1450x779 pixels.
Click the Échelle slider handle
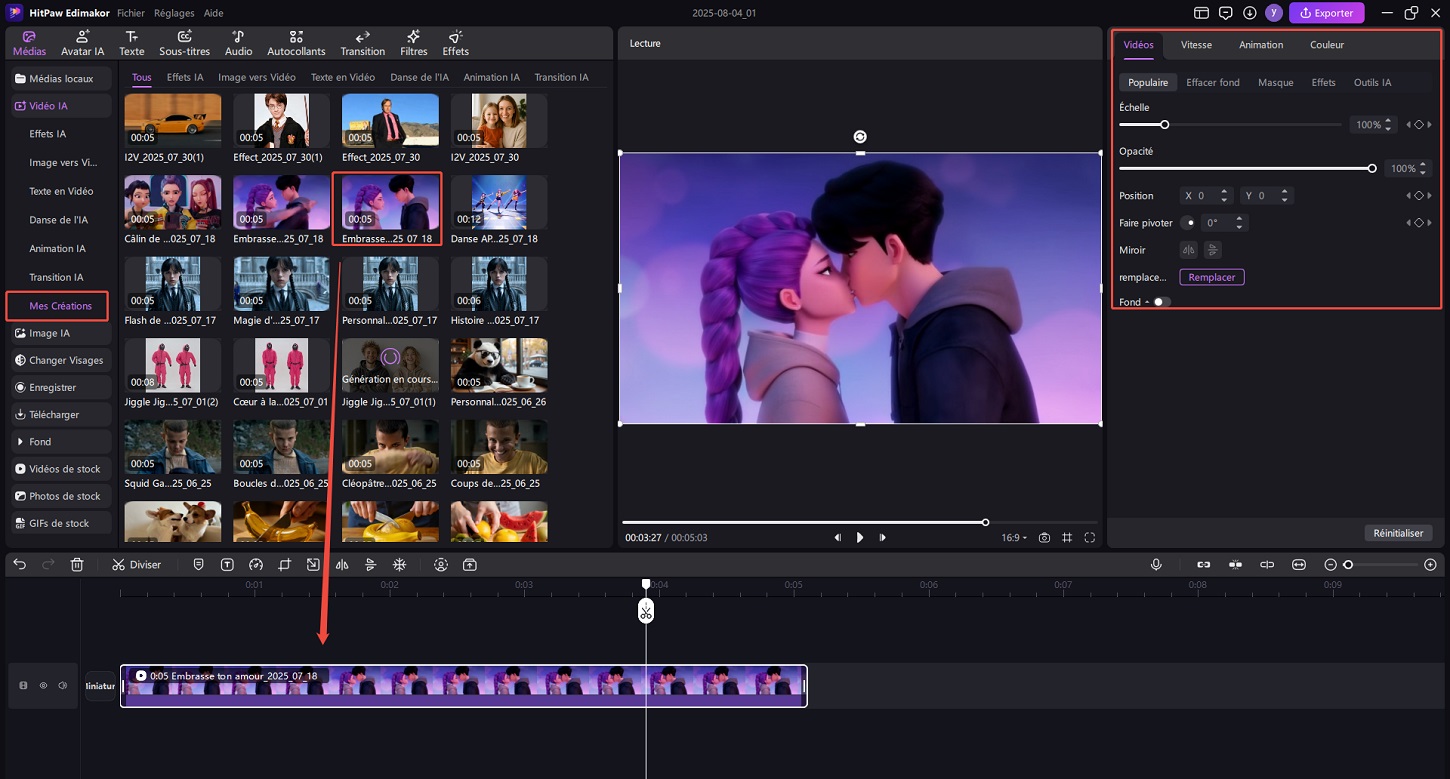pyautogui.click(x=1164, y=125)
